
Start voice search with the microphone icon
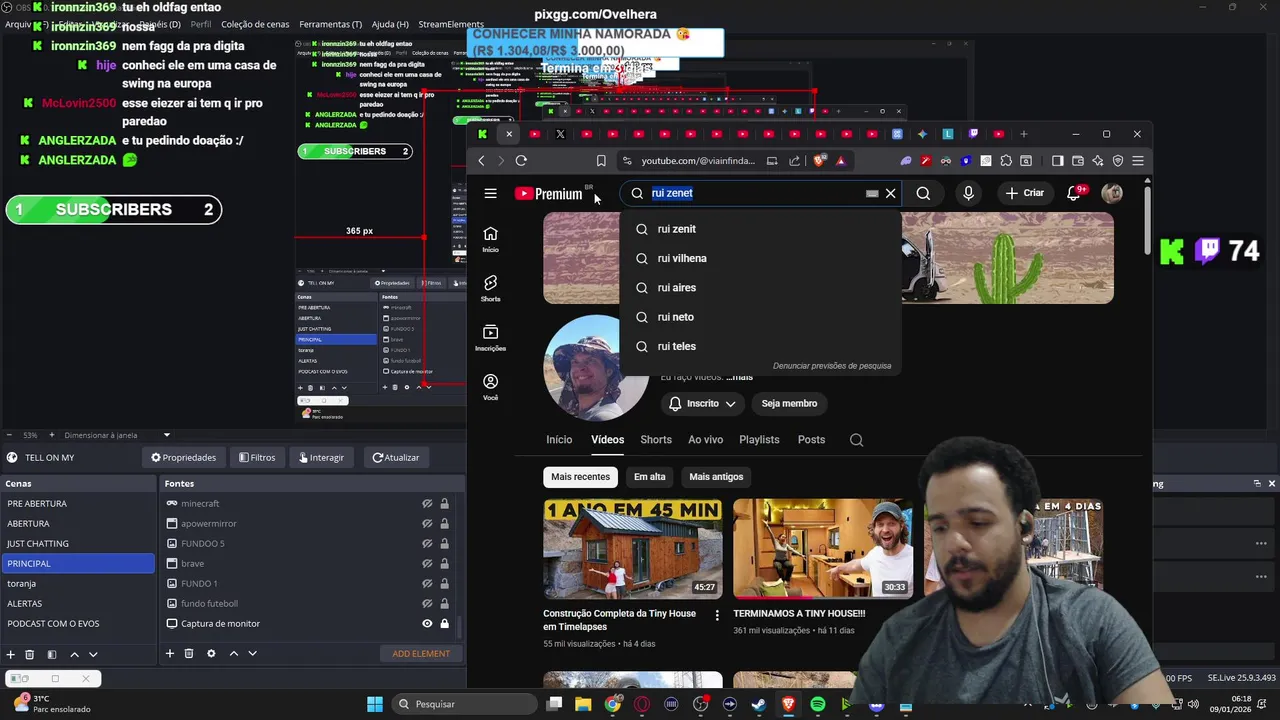tap(968, 193)
